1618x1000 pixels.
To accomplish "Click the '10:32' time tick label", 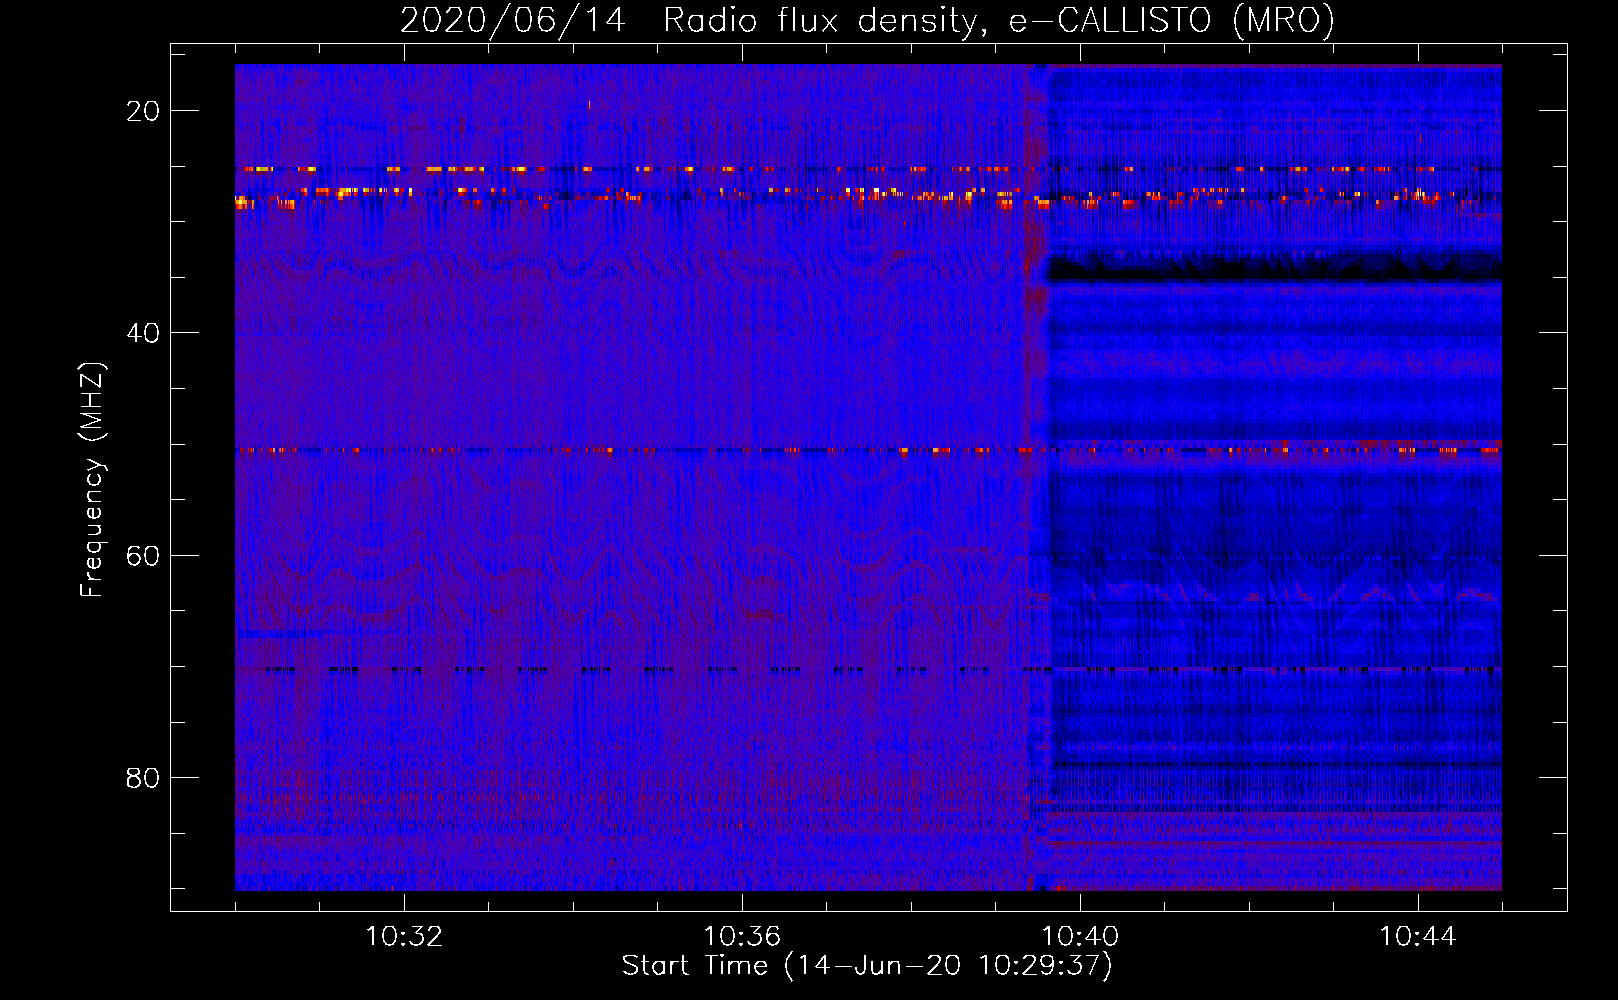I will (404, 937).
